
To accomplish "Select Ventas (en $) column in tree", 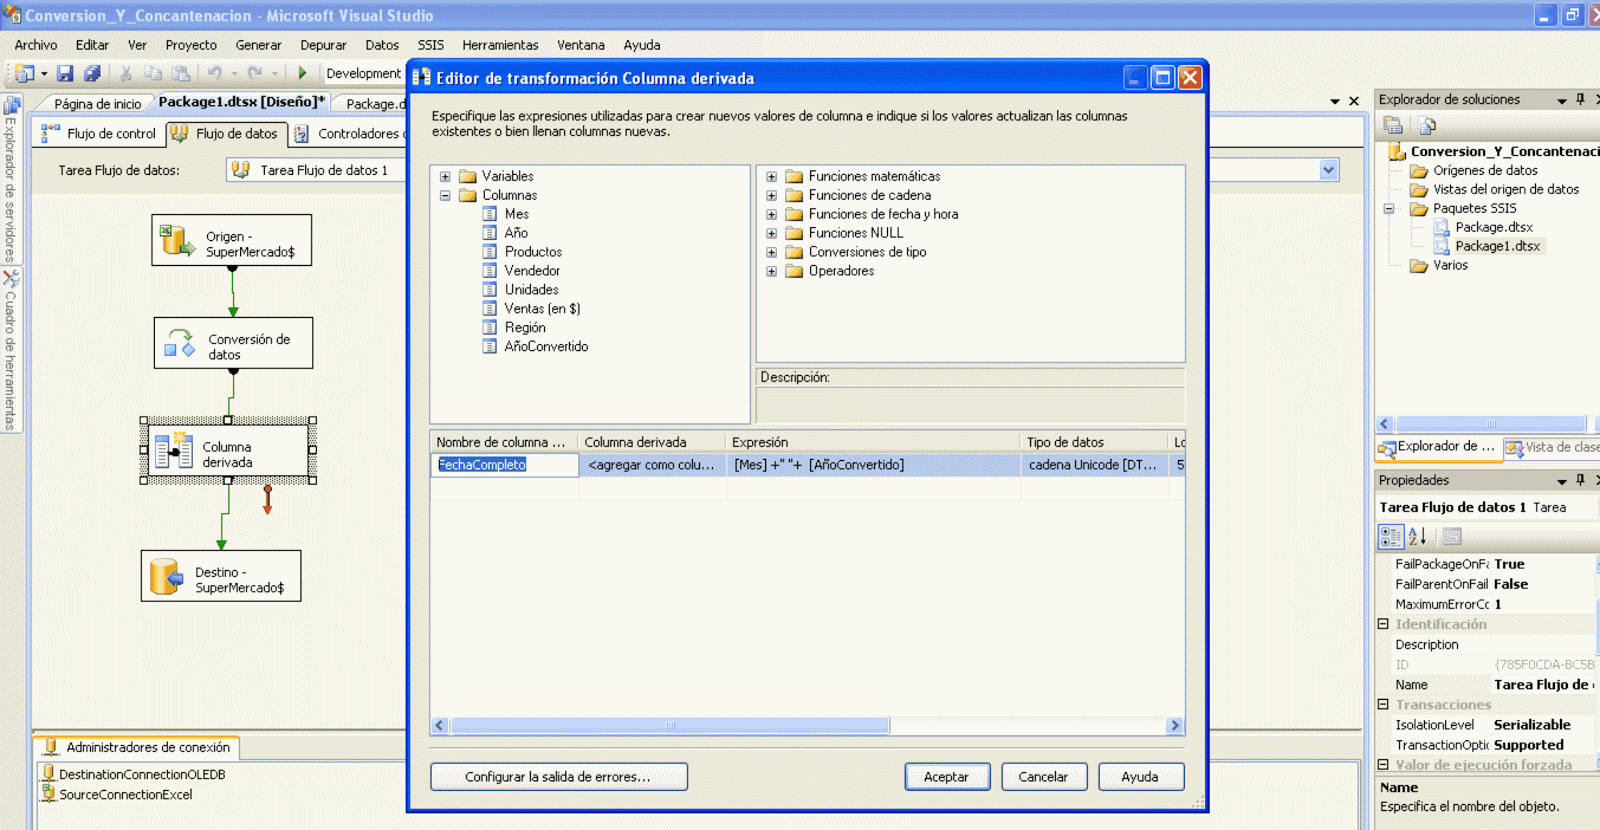I will [x=542, y=309].
